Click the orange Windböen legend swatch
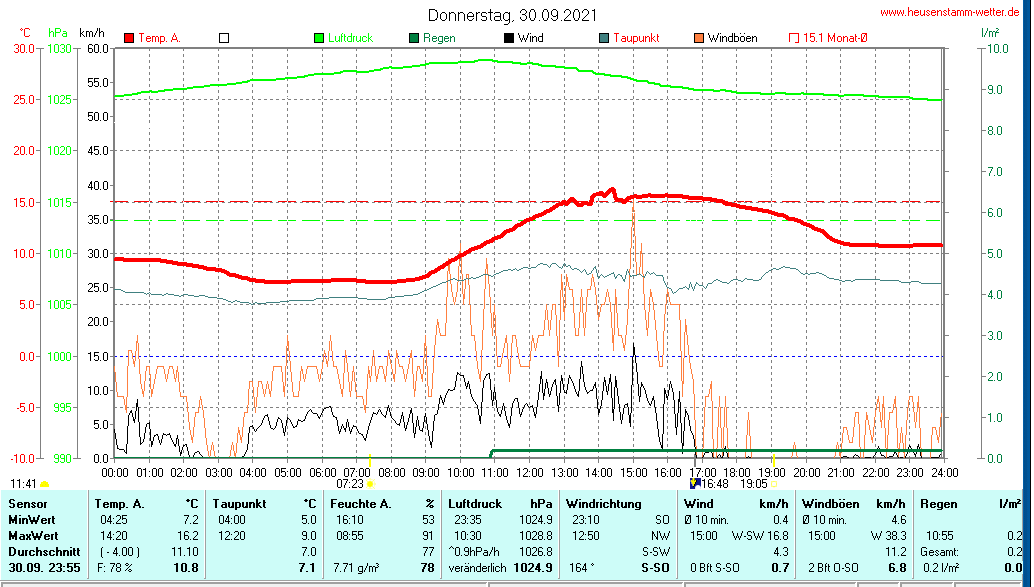Viewport: 1034px width, 587px height. pos(699,38)
